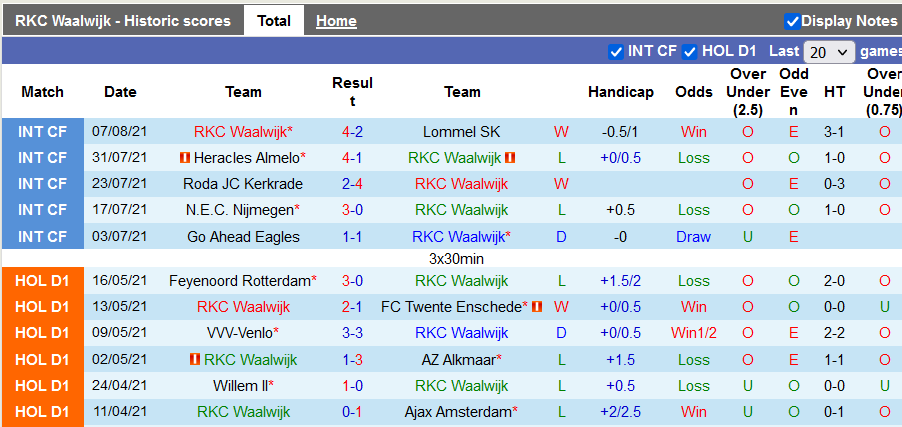Viewport: 902px width, 427px height.
Task: Toggle the Display Notes checkbox
Action: (x=792, y=21)
